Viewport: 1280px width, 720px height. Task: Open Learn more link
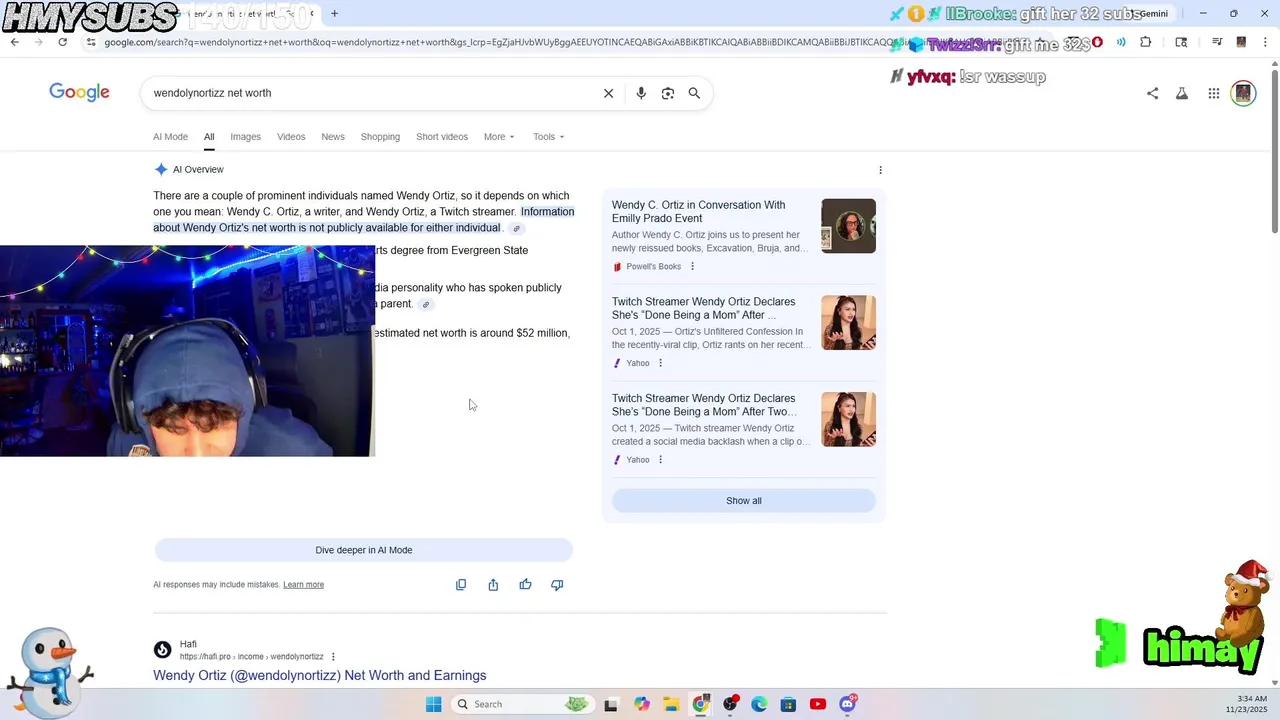[x=303, y=585]
